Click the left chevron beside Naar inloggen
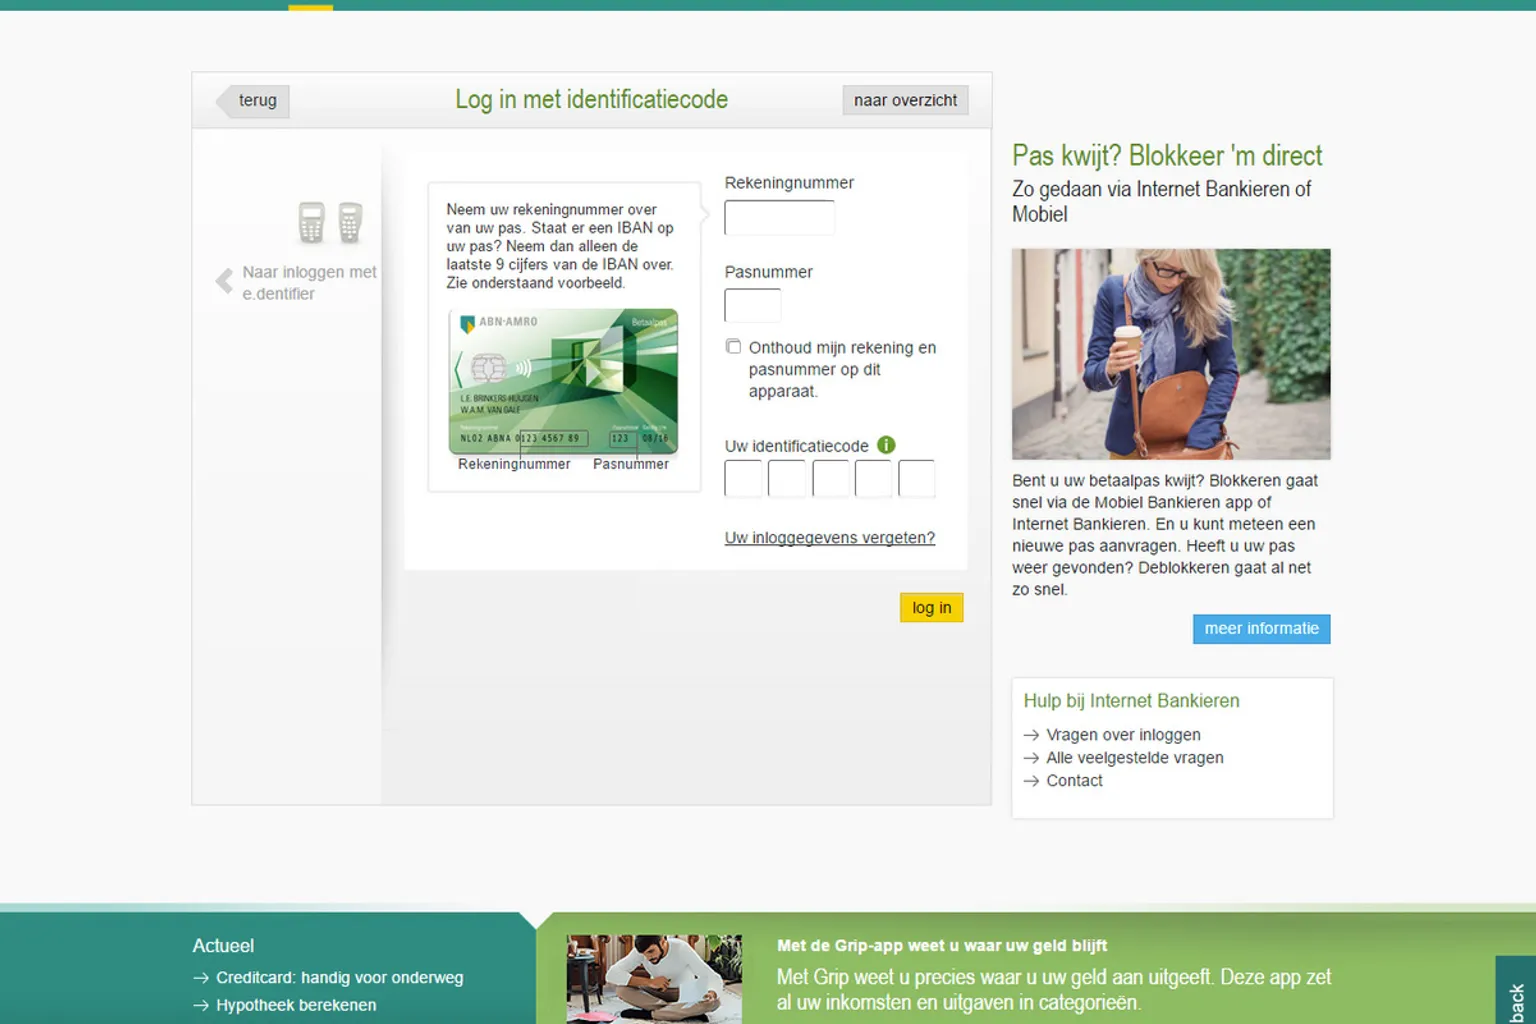 pyautogui.click(x=224, y=281)
